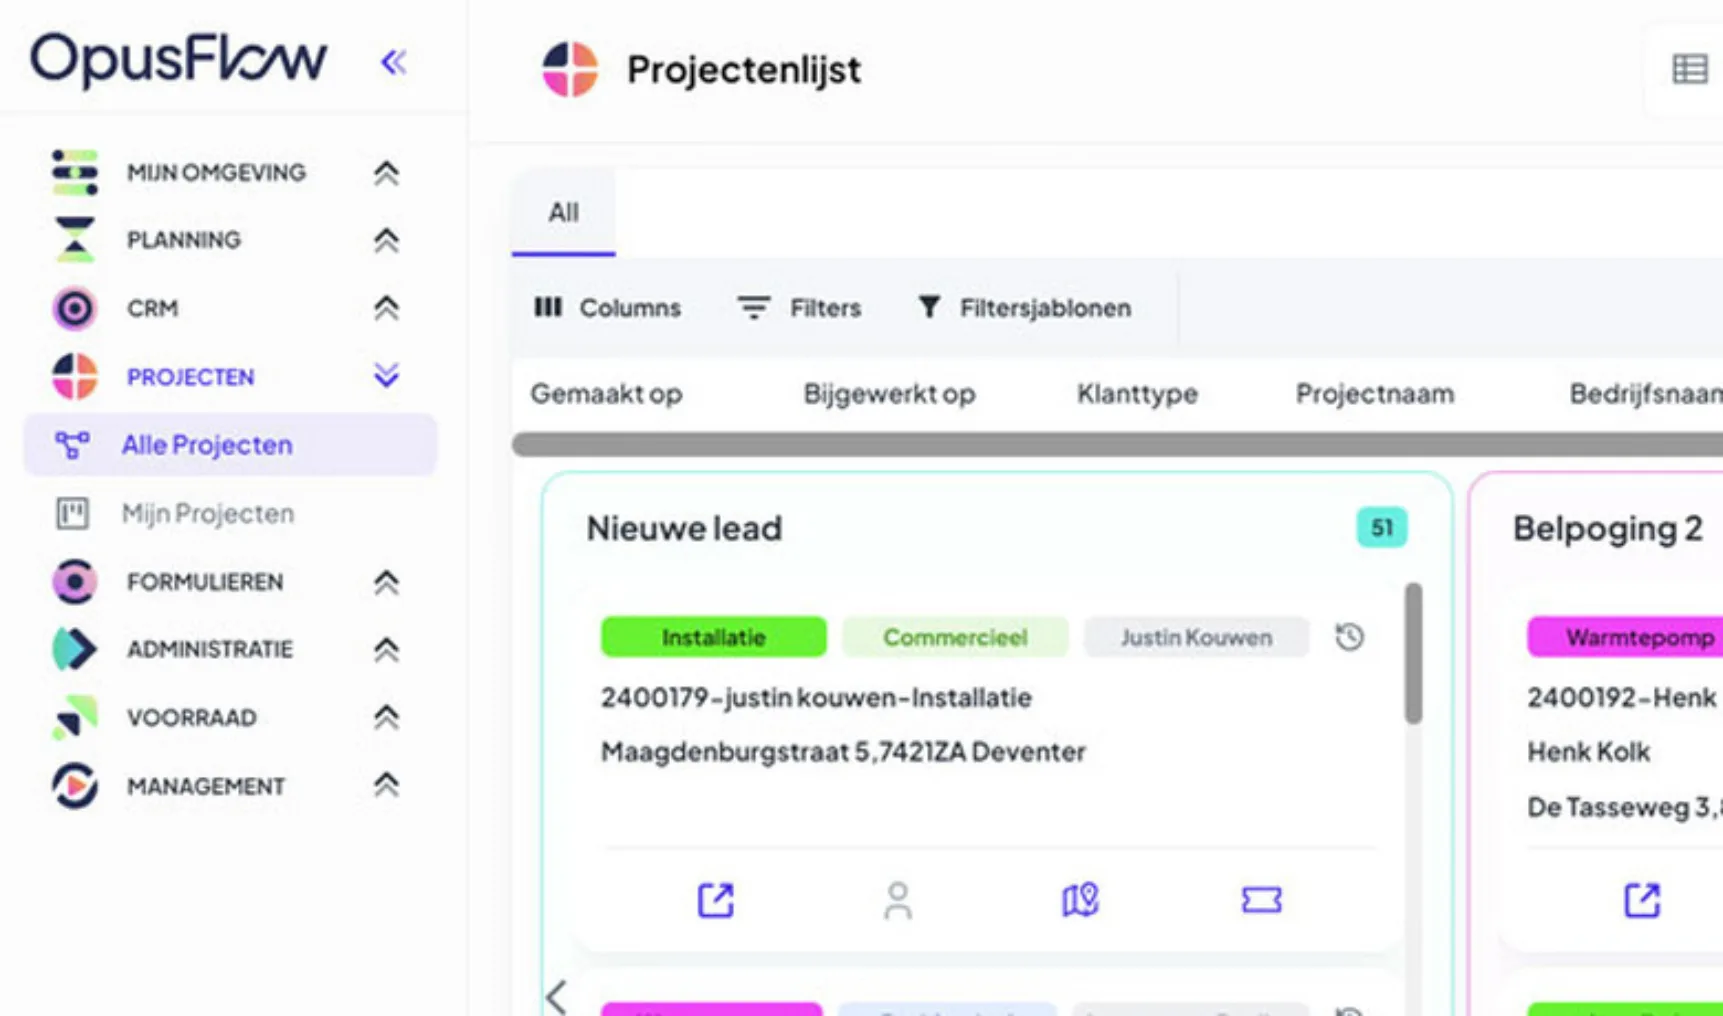1723x1016 pixels.
Task: Click the Projecten pie icon in sidebar
Action: coord(74,377)
